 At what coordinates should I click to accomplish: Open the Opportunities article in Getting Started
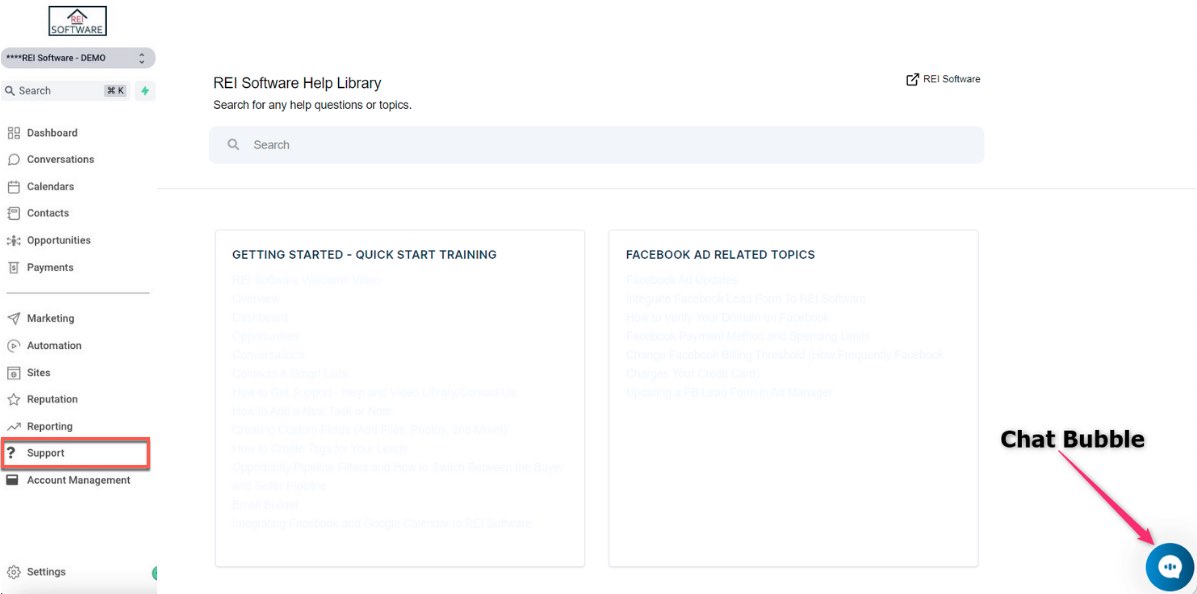[x=266, y=336]
